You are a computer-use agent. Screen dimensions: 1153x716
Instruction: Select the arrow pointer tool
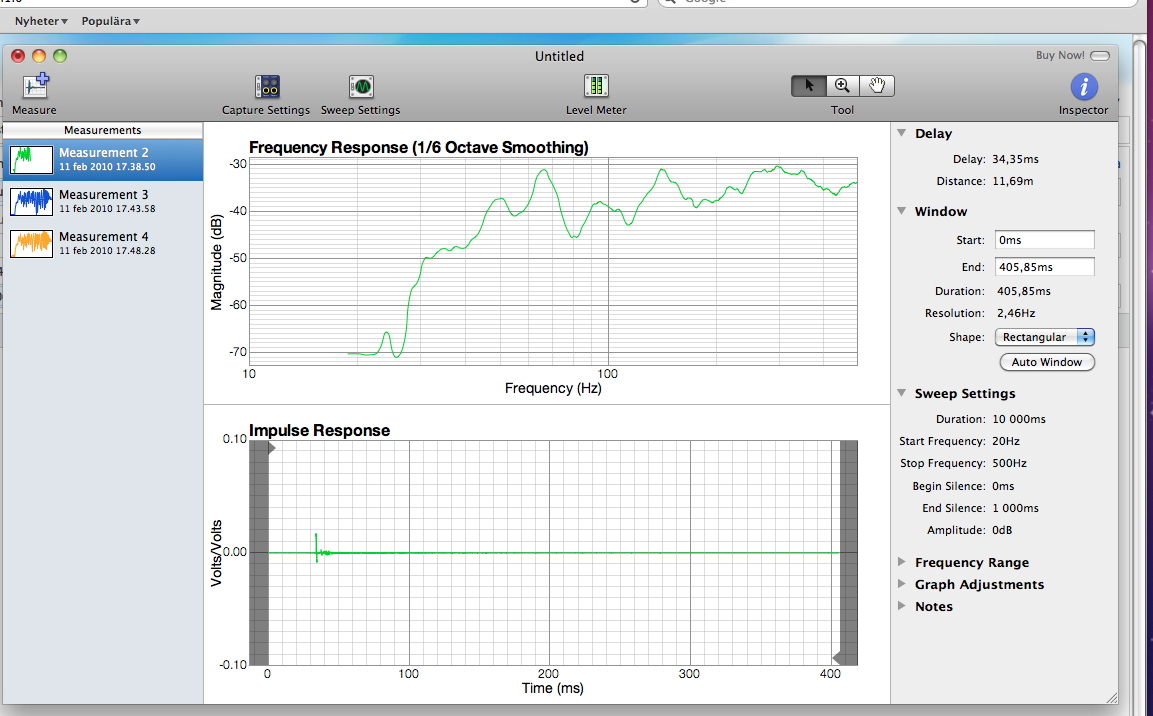click(808, 86)
